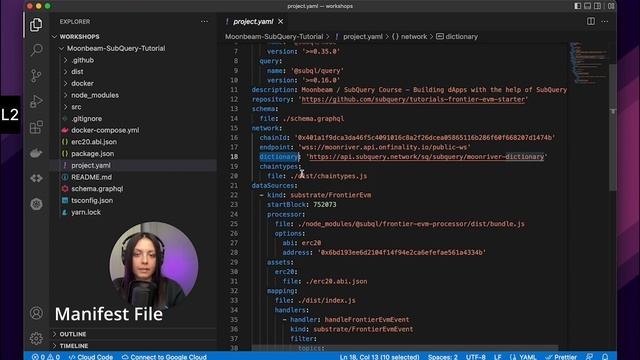
Task: Toggle secondary side bar layout icon
Action: coord(598,6)
